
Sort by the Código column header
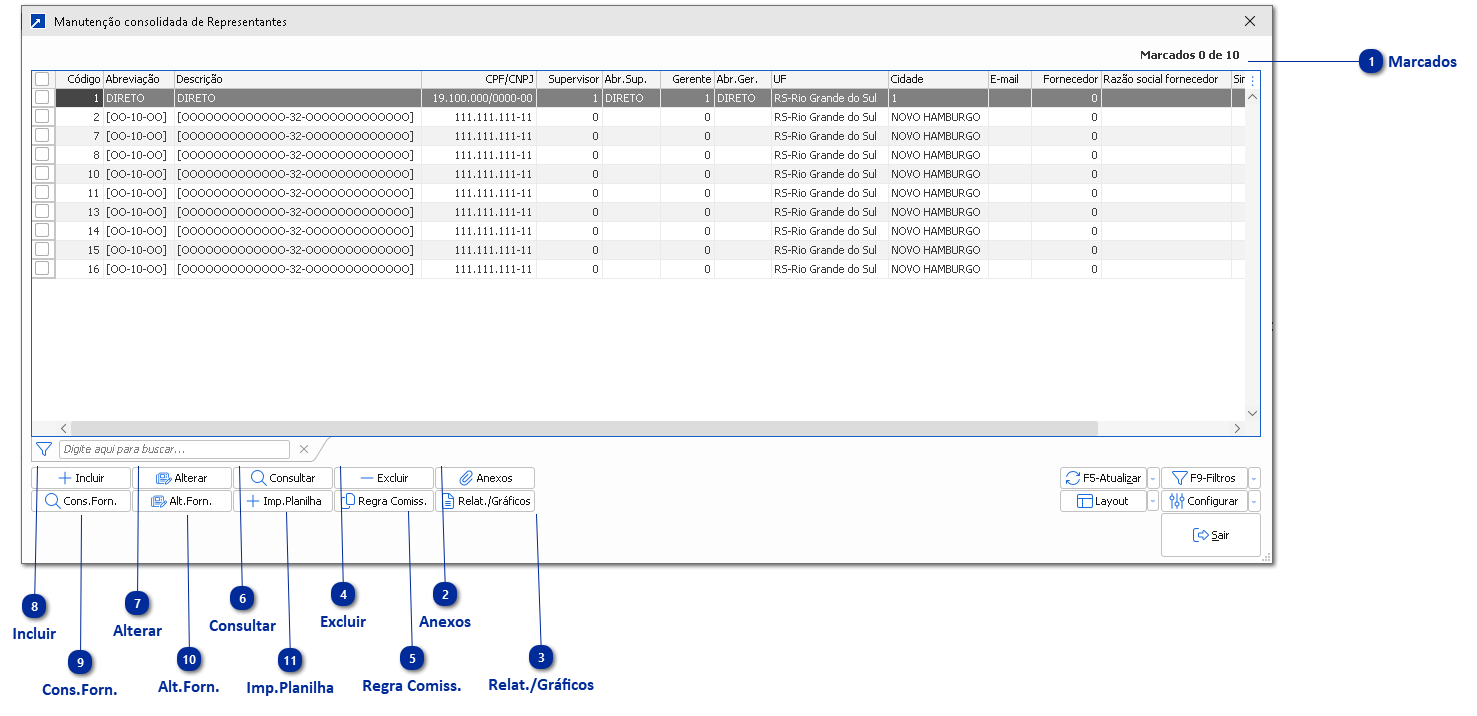point(79,79)
